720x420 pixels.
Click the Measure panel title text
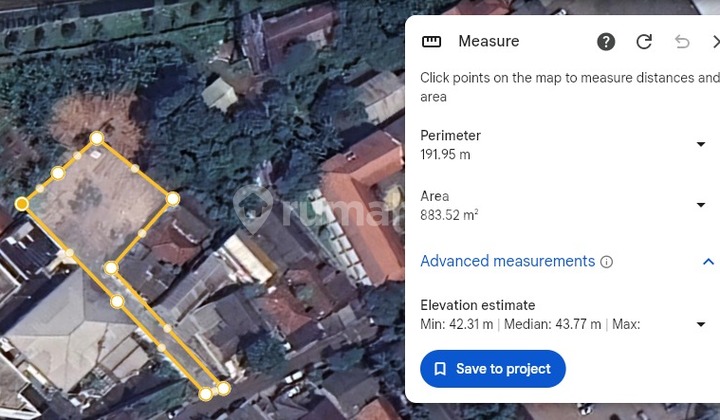(x=488, y=42)
